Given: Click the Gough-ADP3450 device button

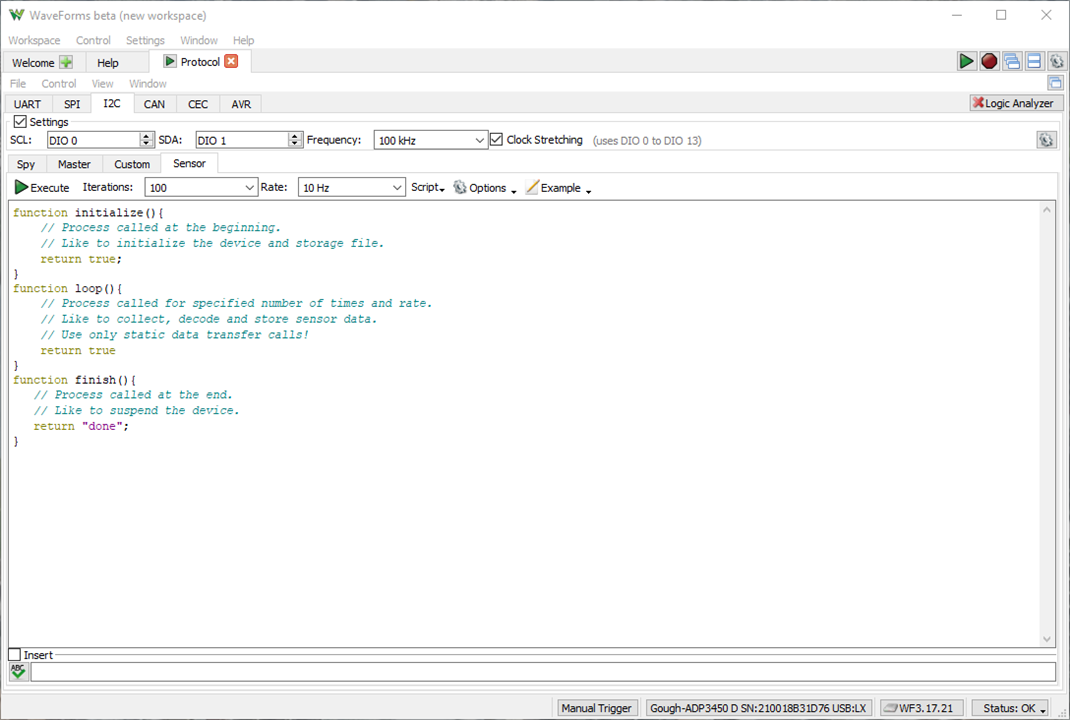Looking at the screenshot, I should [x=758, y=708].
